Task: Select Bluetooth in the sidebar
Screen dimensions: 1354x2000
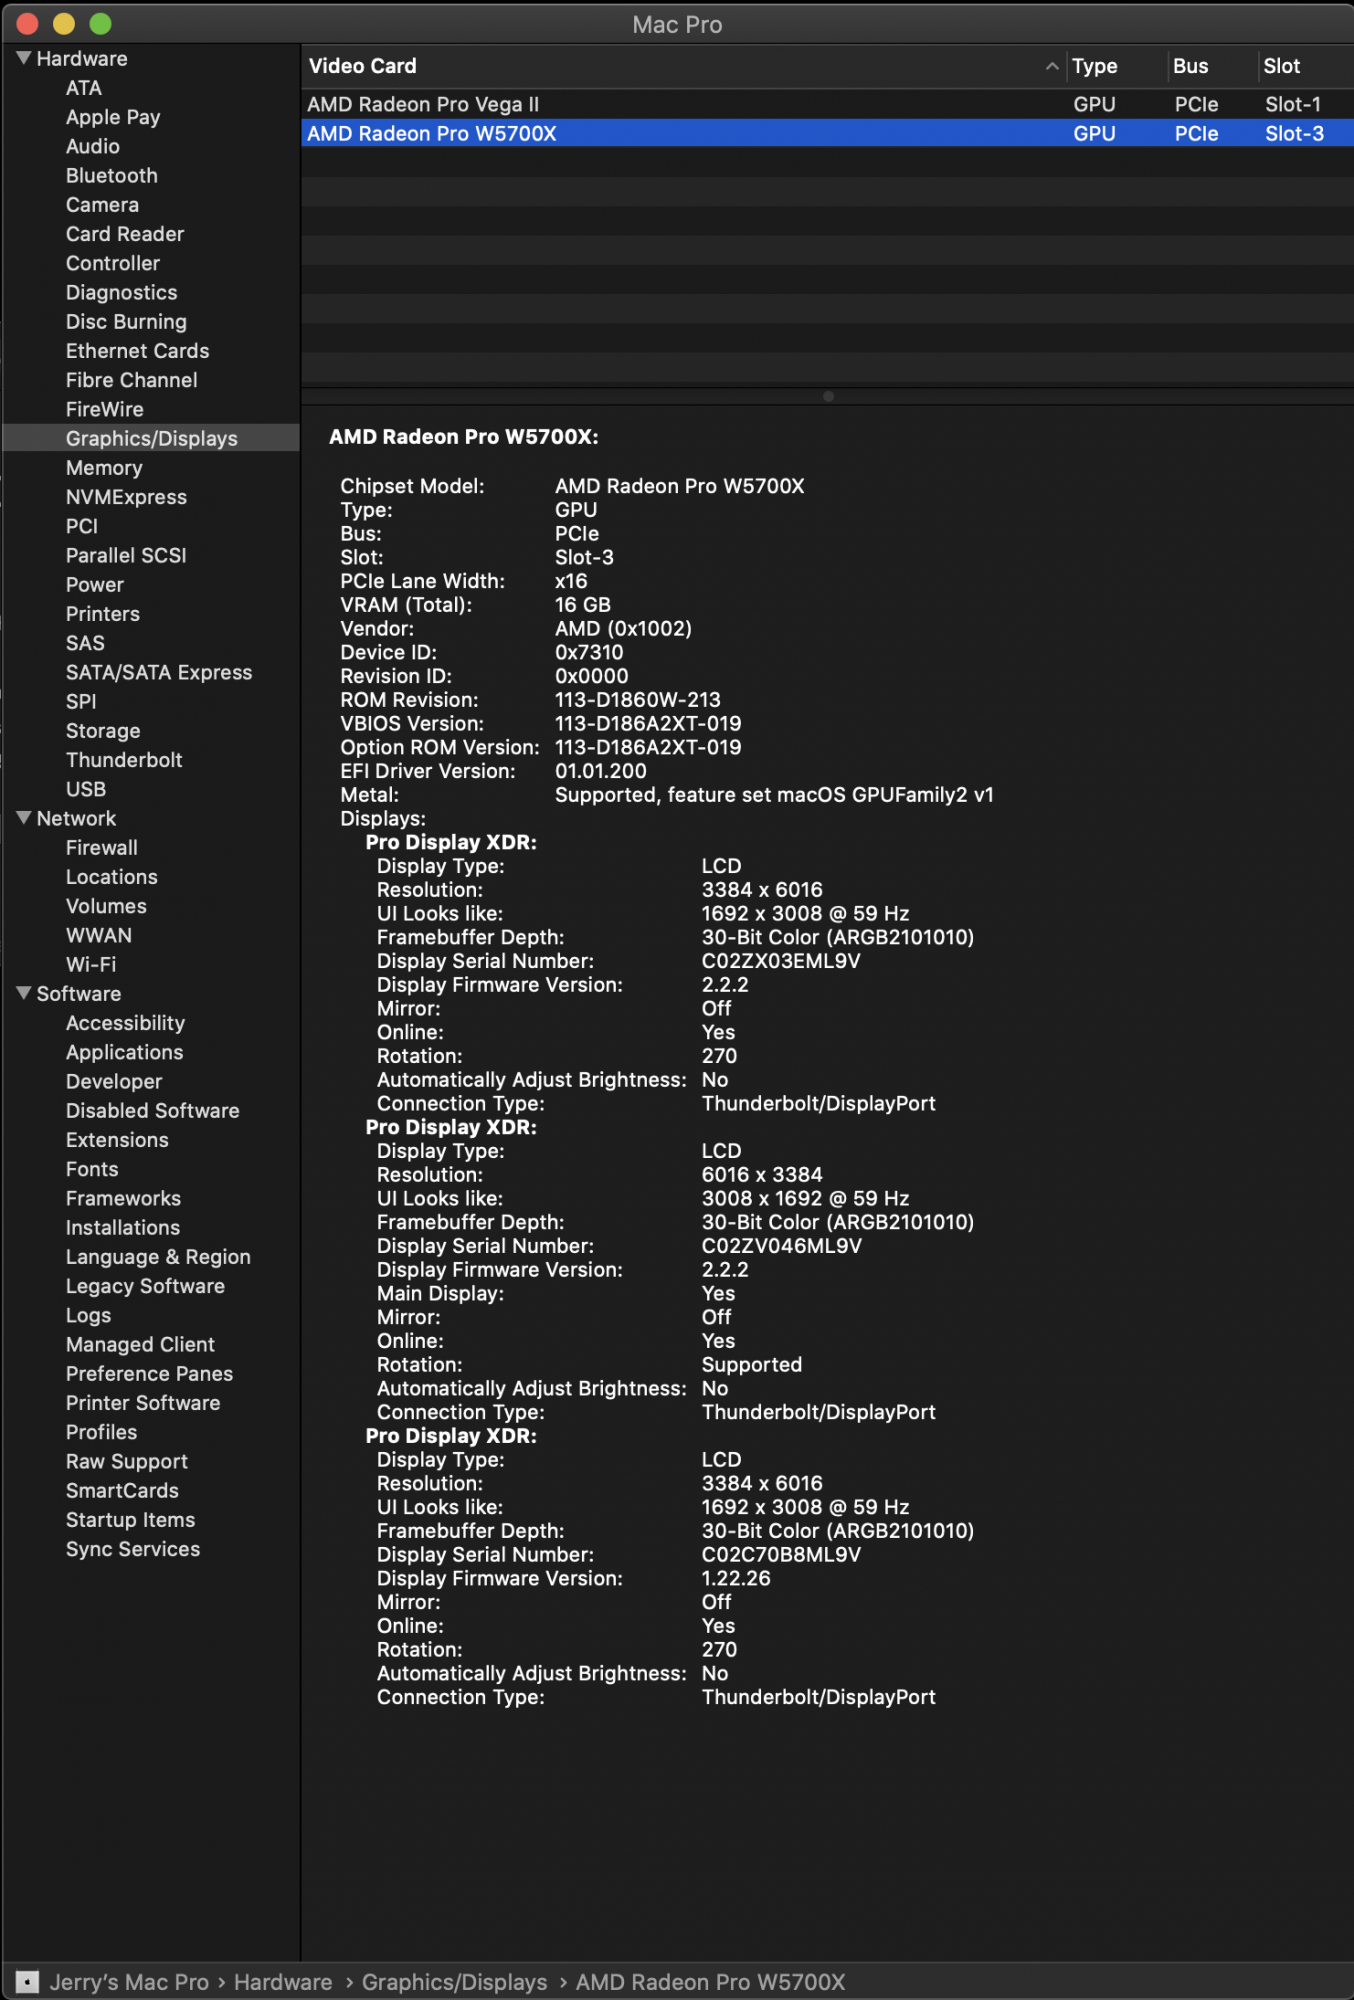Action: coord(112,175)
